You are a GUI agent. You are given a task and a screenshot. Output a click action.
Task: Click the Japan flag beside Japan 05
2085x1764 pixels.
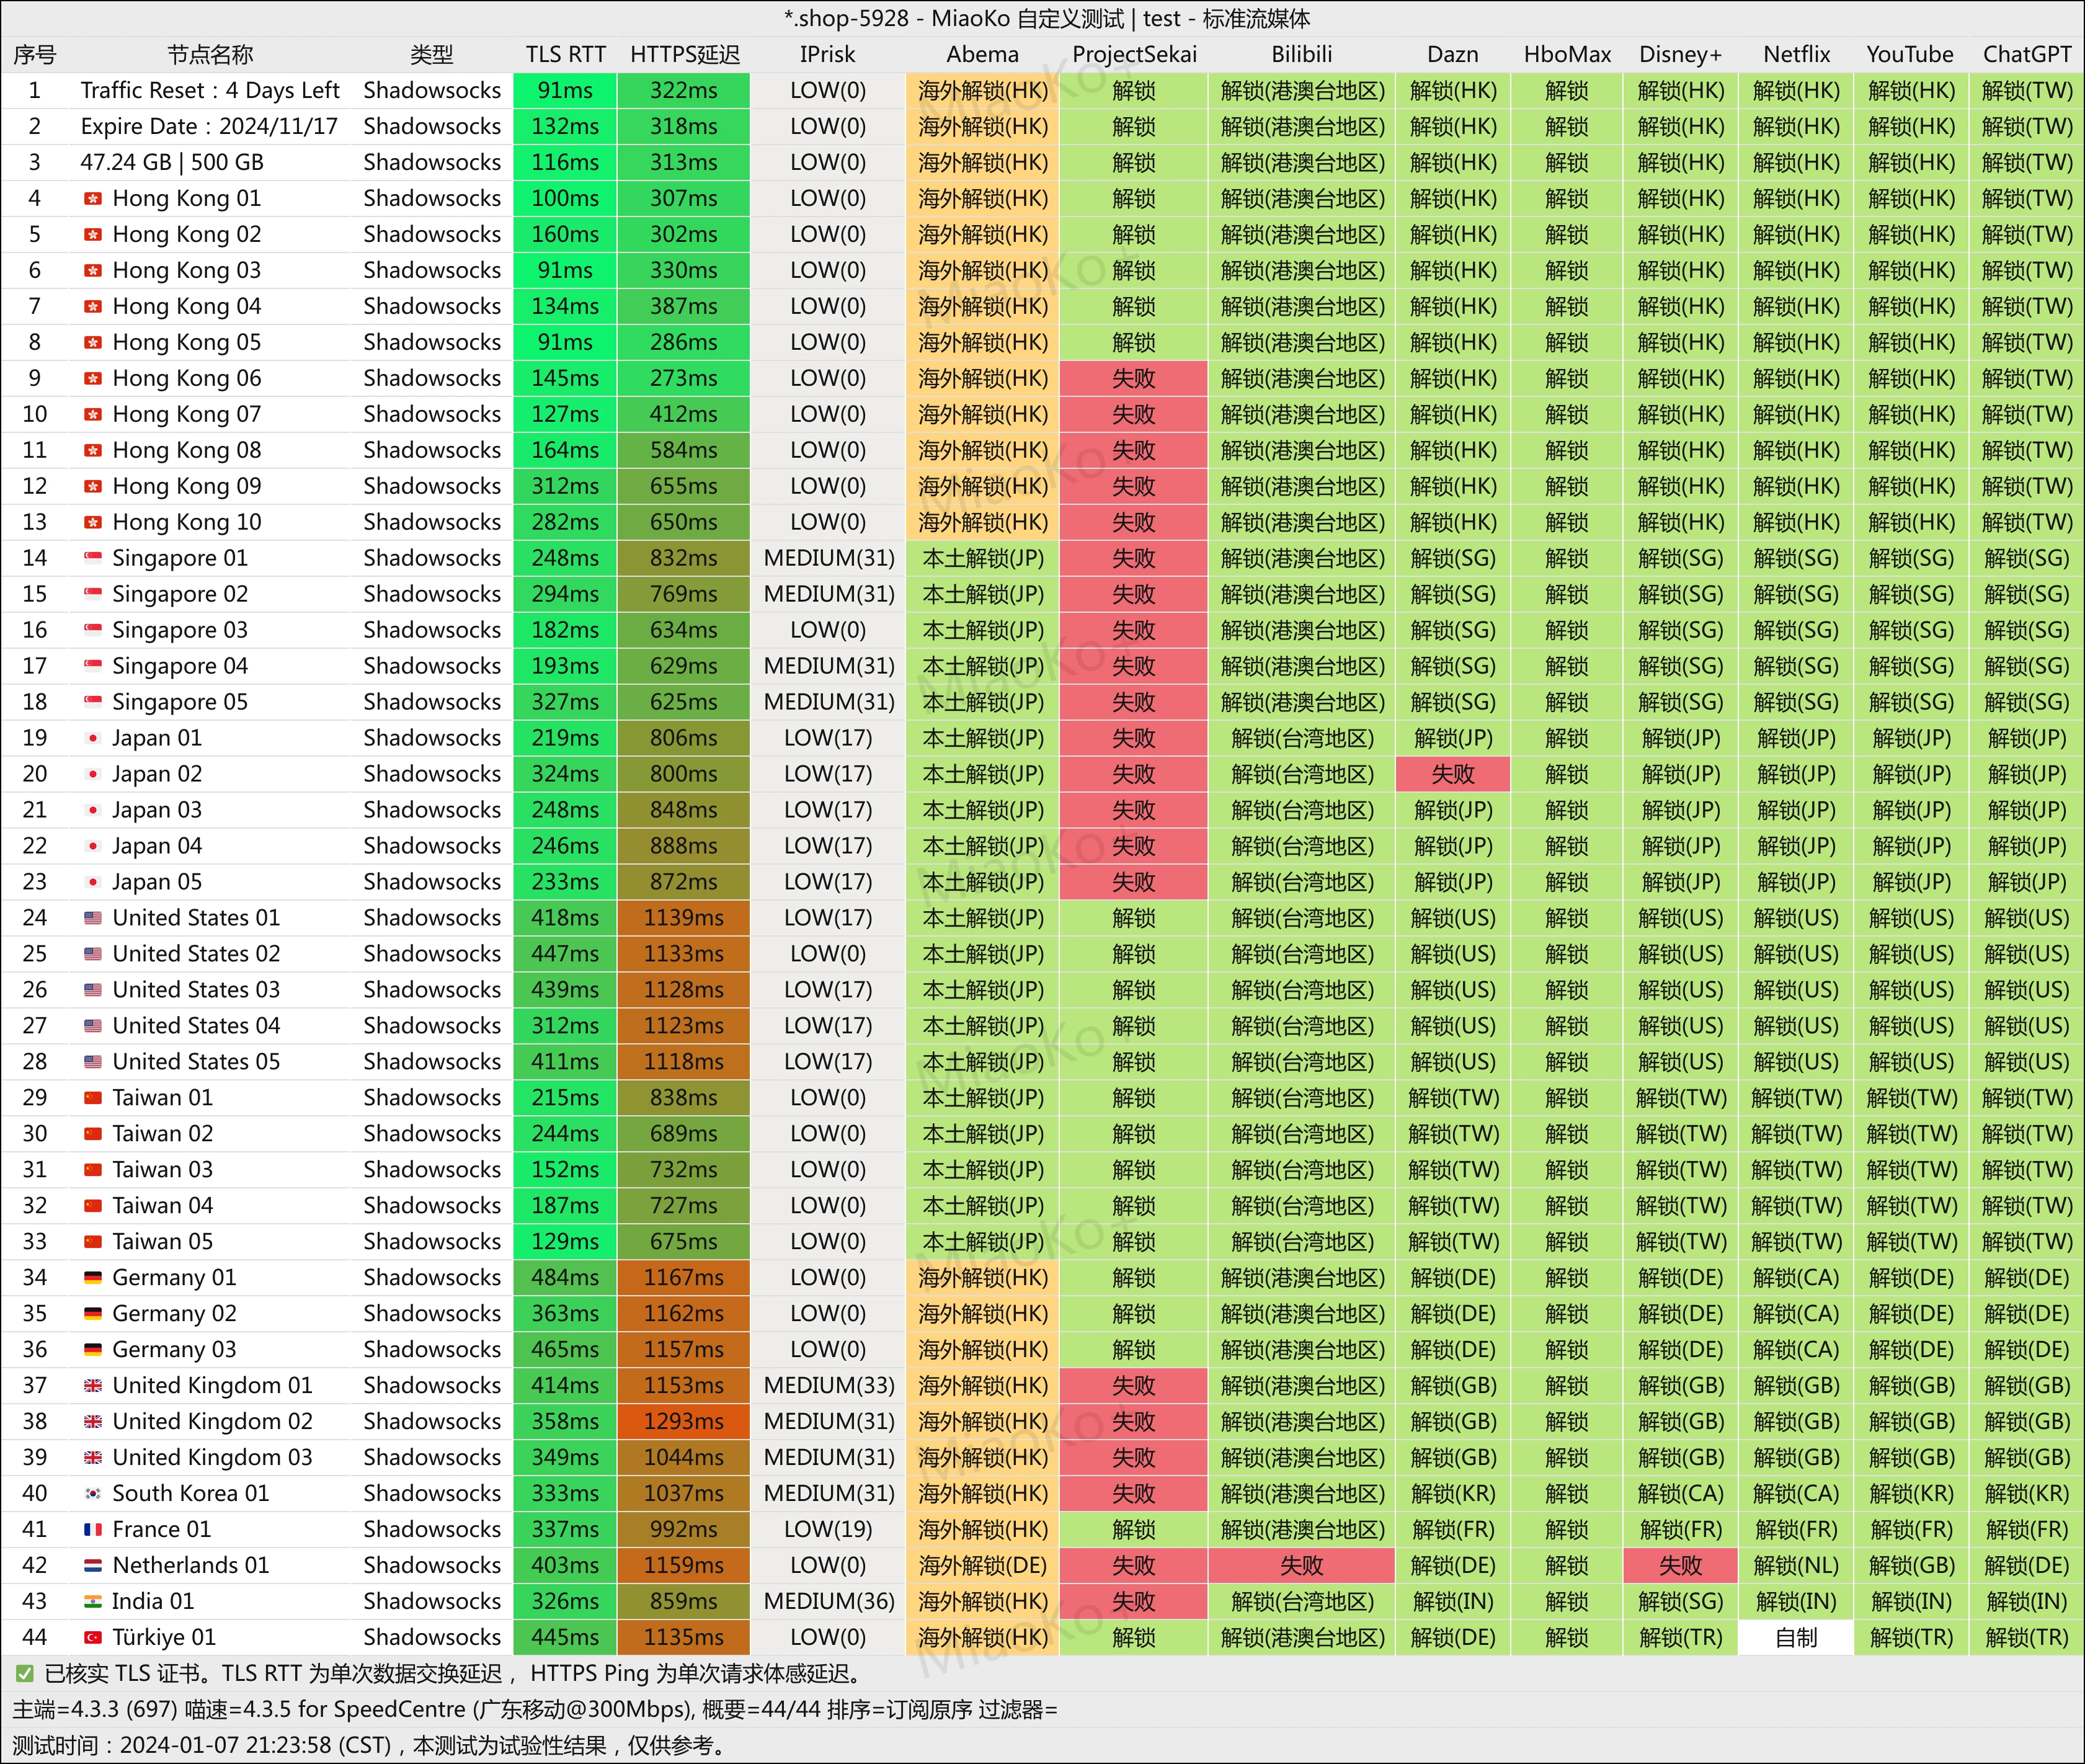tap(93, 883)
